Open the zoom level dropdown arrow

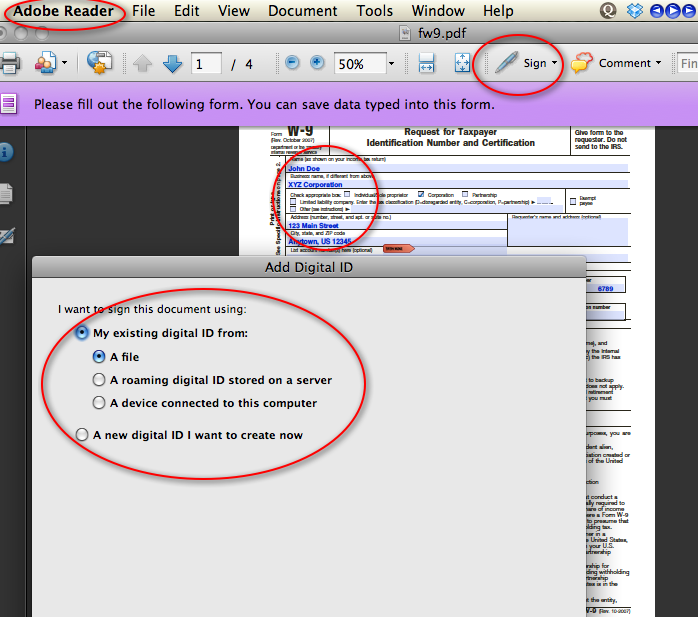click(391, 64)
